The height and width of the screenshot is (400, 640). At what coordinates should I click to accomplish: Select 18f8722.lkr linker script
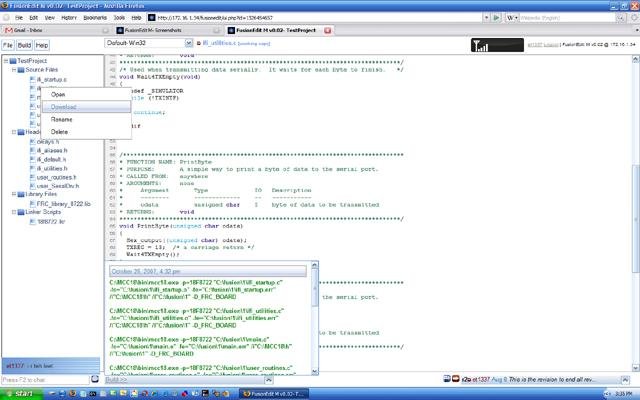[x=51, y=222]
